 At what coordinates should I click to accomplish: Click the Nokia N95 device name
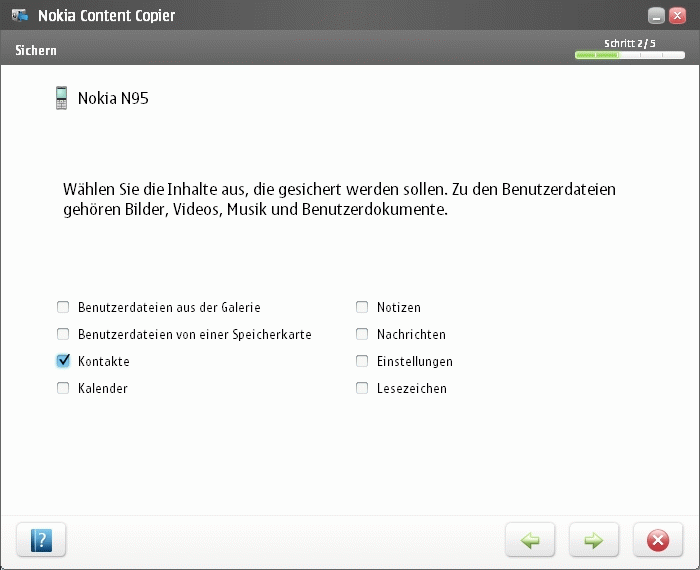113,99
